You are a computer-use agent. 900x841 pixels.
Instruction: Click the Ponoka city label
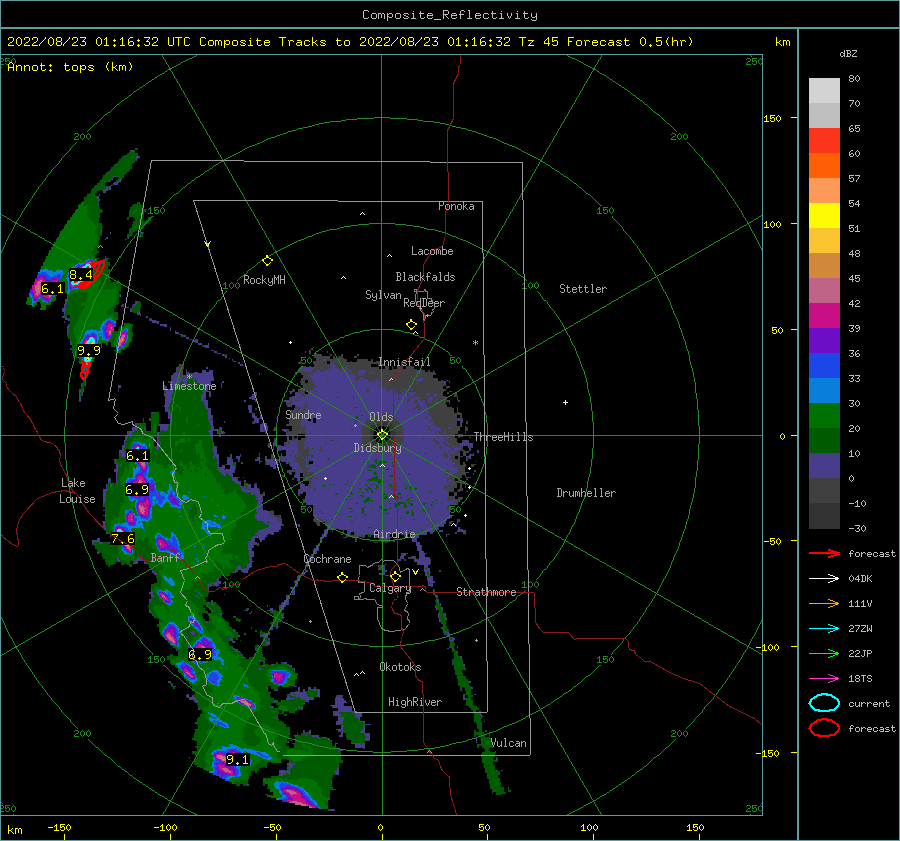[456, 206]
